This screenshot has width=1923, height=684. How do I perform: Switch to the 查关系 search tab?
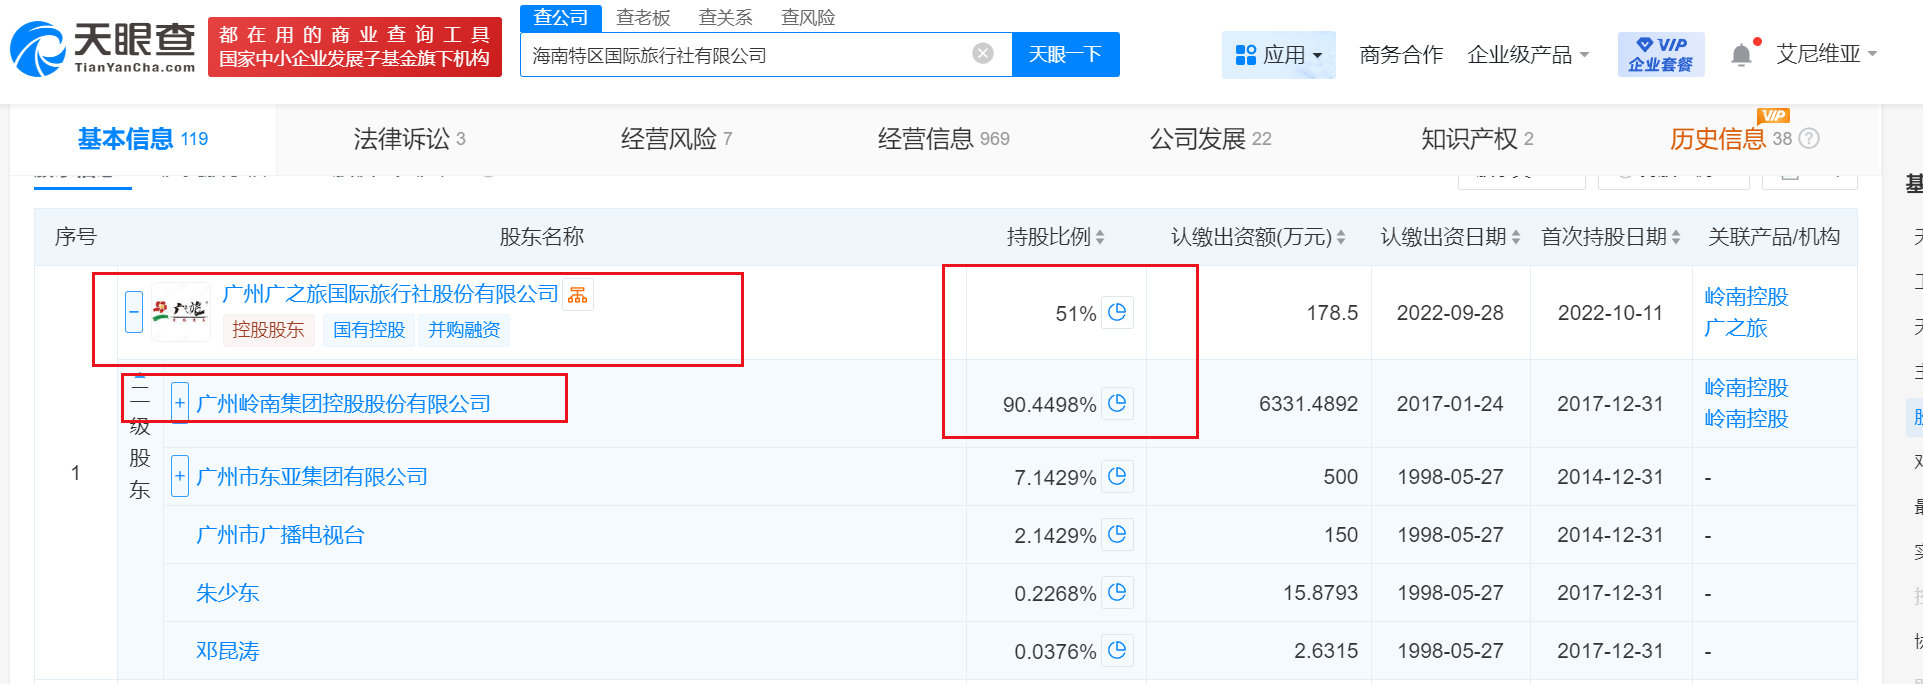[725, 18]
